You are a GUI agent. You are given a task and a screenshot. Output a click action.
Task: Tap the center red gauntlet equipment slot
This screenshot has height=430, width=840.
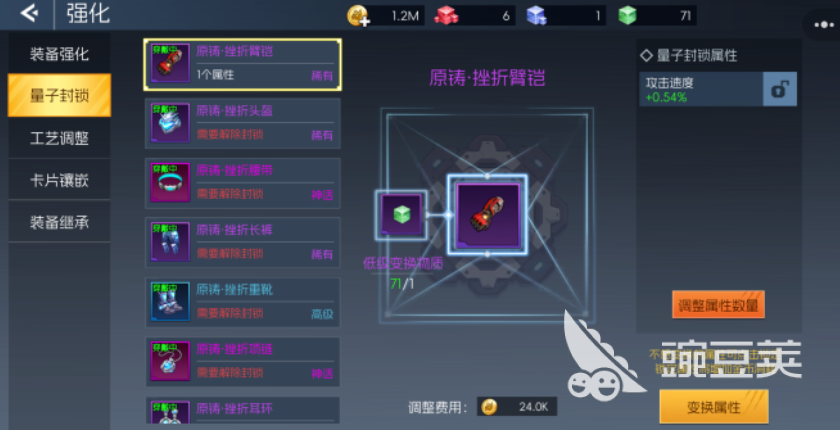pos(488,215)
